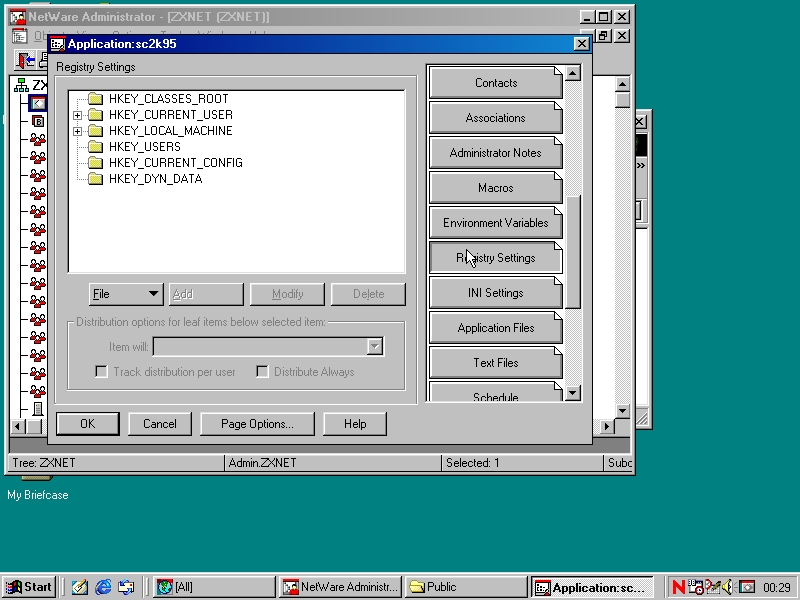Expand the HKEY_CURRENT_USER tree node
Viewport: 800px width, 600px height.
tap(77, 115)
